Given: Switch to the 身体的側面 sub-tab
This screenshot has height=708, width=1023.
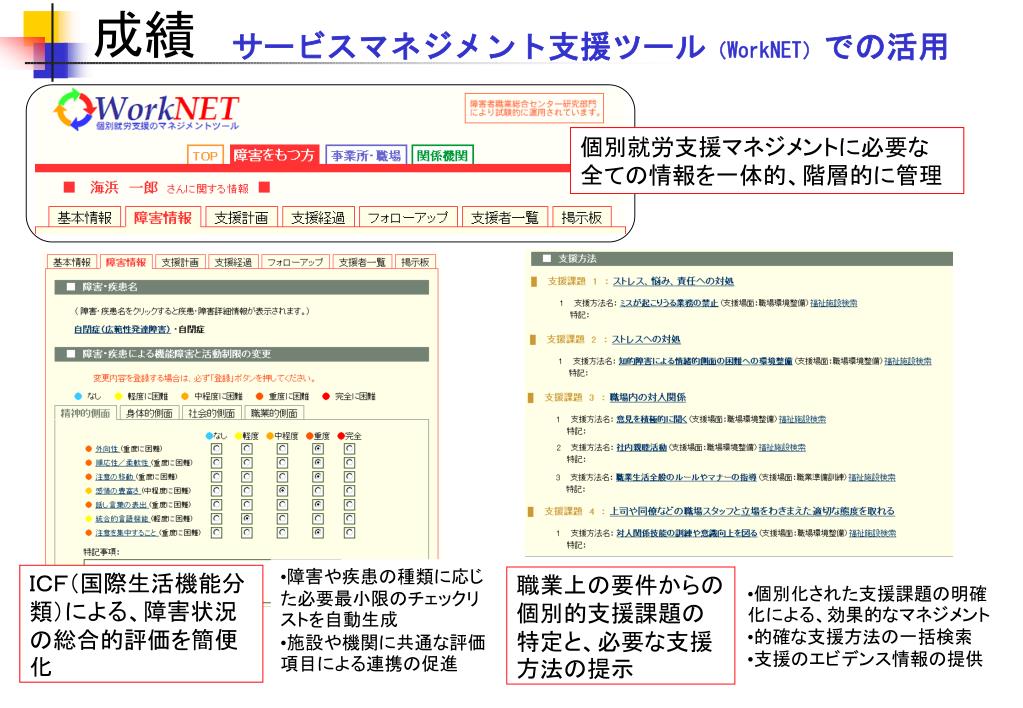Looking at the screenshot, I should click(149, 413).
